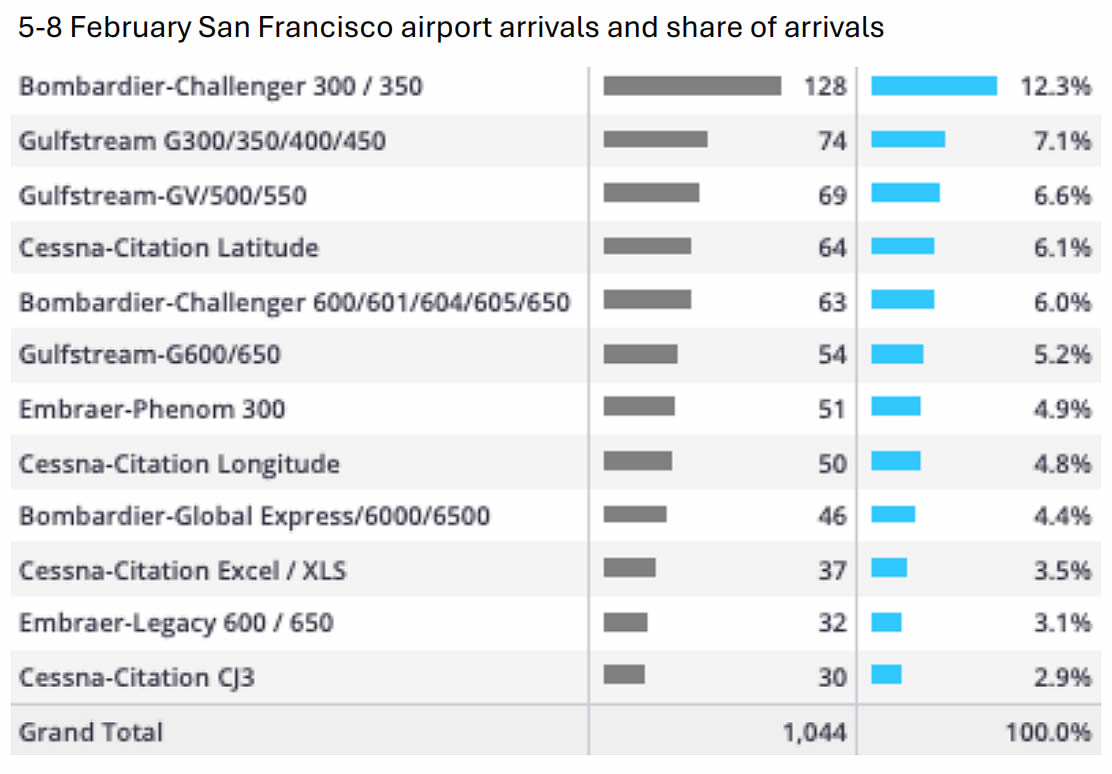
Task: Select the Gulfstream-G600/650 row label
Action: pyautogui.click(x=150, y=354)
